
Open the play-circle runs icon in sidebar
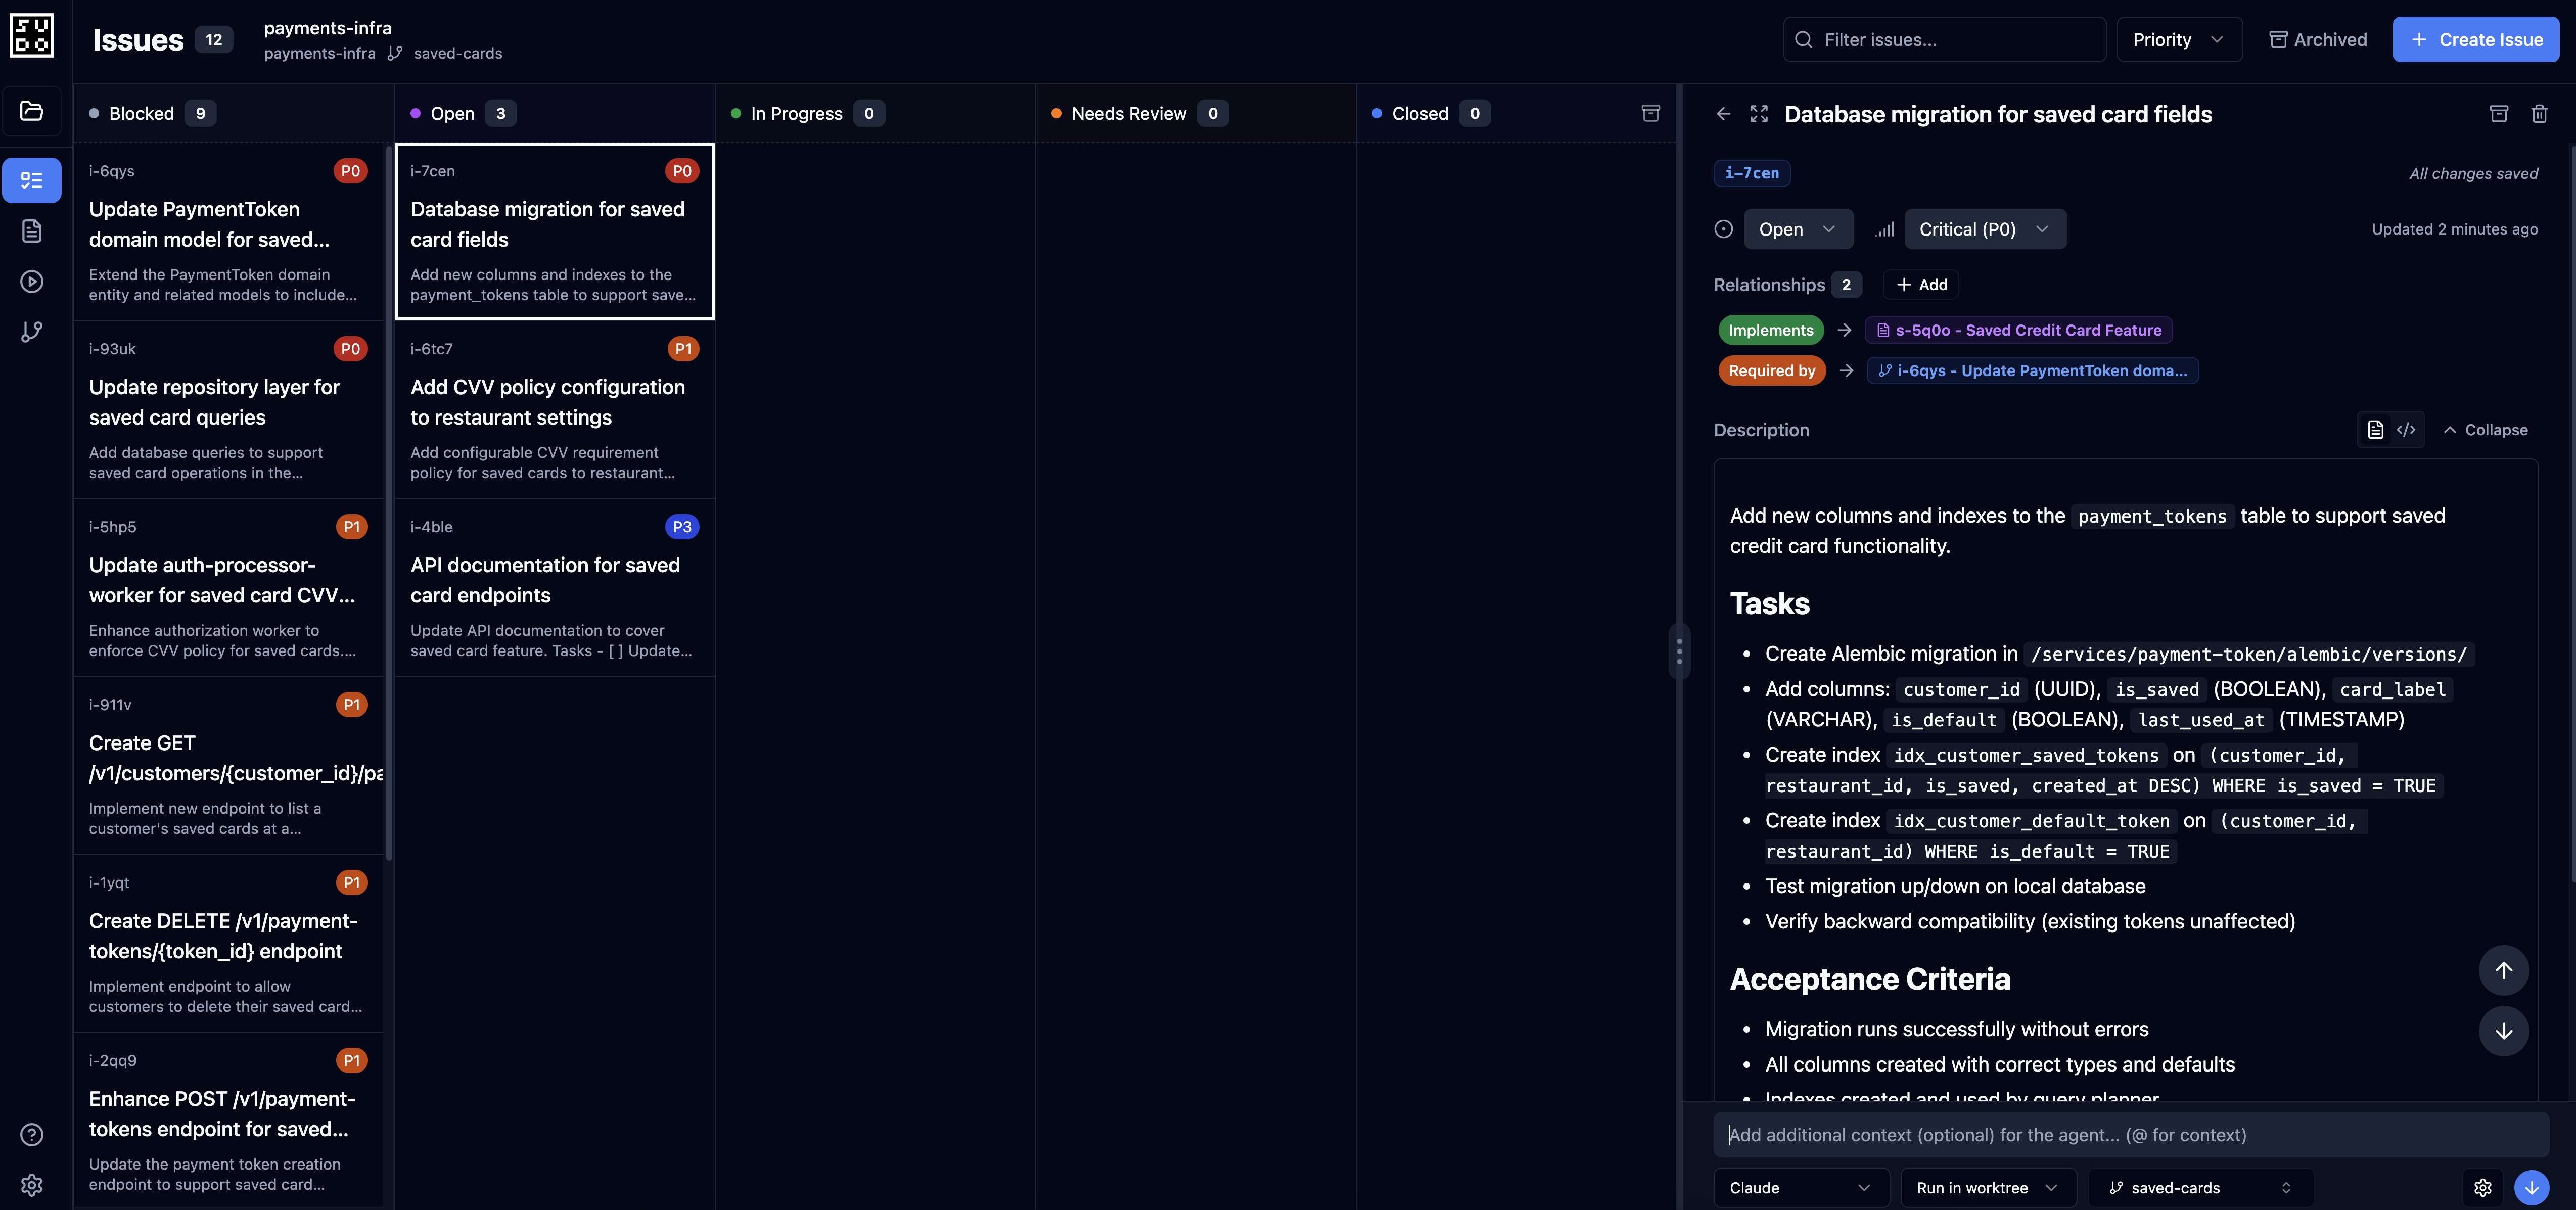[x=32, y=282]
